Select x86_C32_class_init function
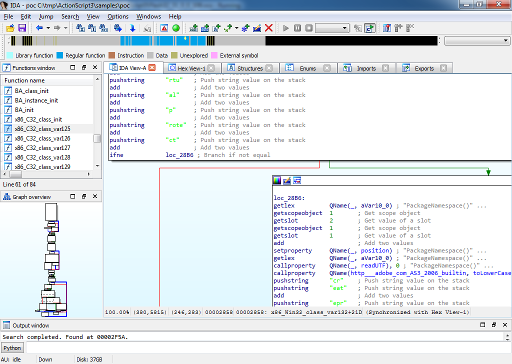Screen dimensions: 512x364 [38, 119]
